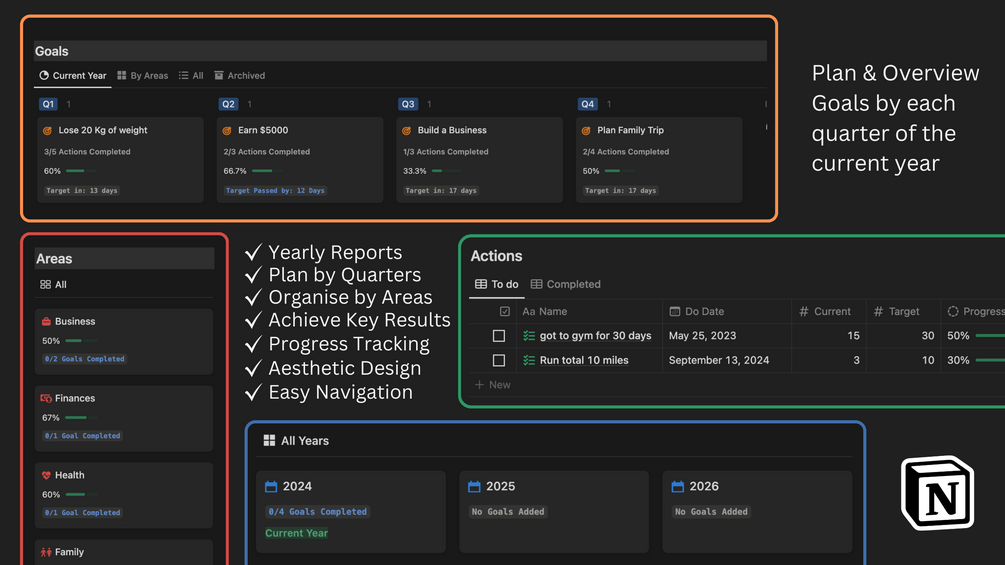
Task: Click the Q1 quarter tag
Action: (x=48, y=104)
